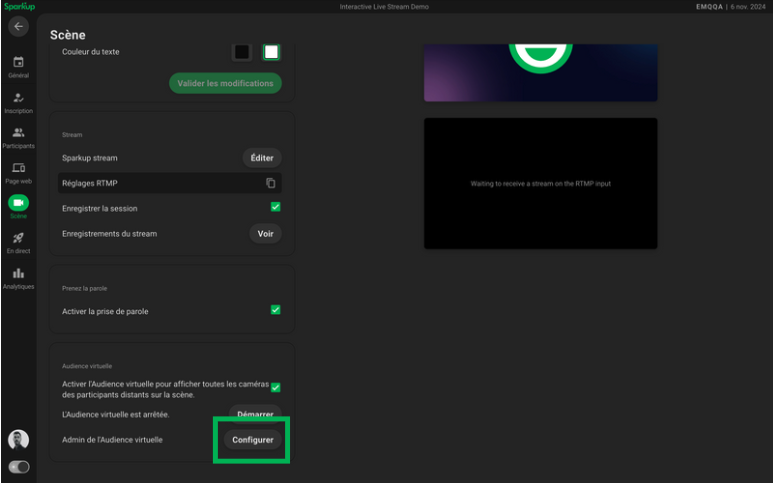
Task: Toggle the dark mode switch at bottom left
Action: tap(18, 467)
